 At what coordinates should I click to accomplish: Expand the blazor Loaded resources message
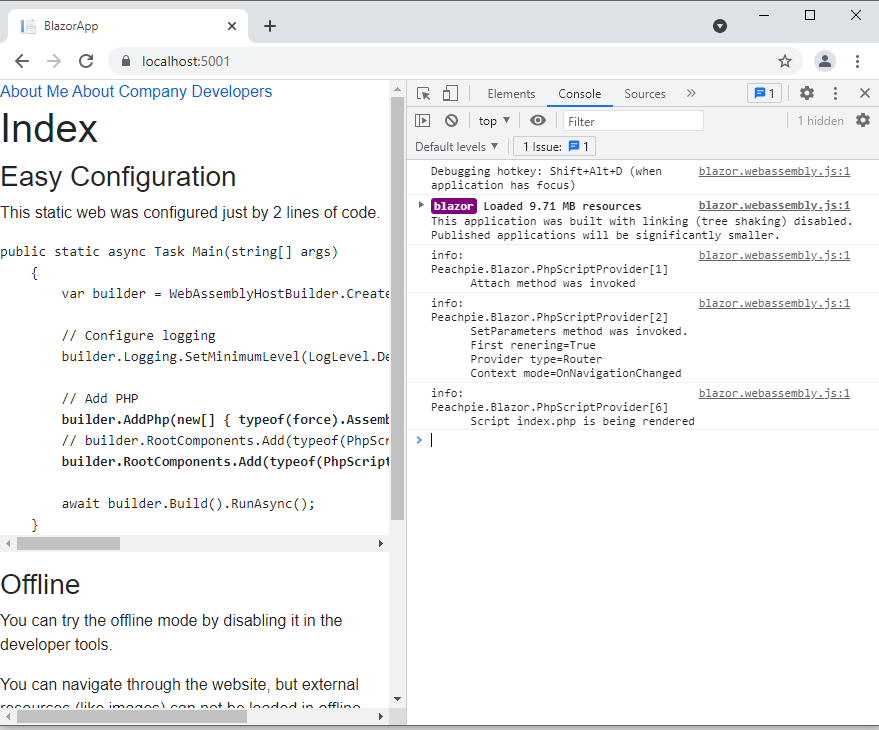point(421,205)
